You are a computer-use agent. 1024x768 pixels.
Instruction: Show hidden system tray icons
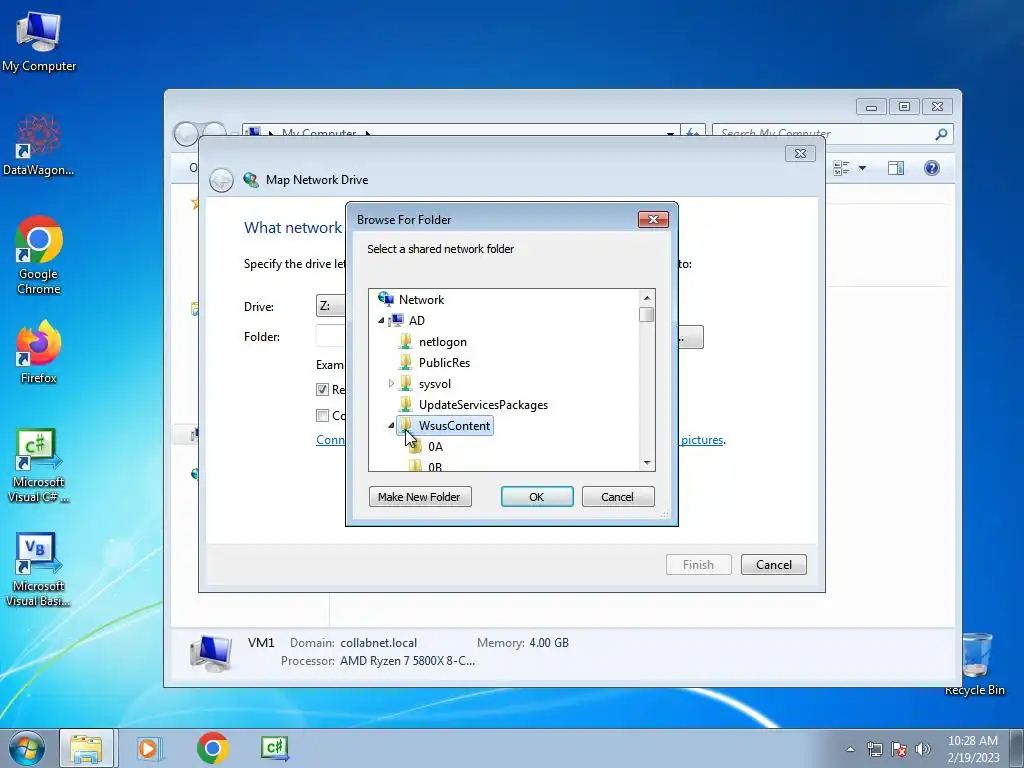pos(850,749)
